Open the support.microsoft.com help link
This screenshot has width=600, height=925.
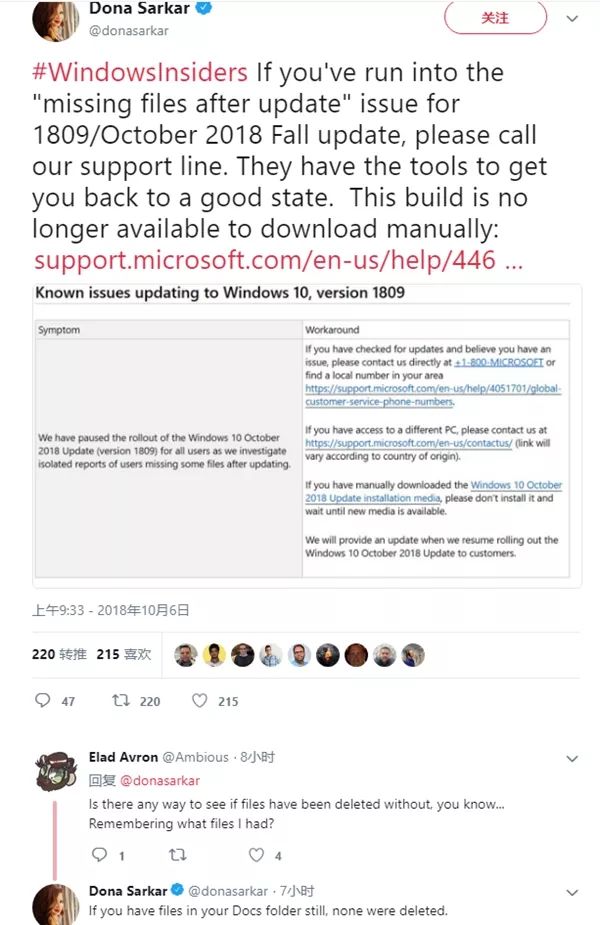coord(260,259)
